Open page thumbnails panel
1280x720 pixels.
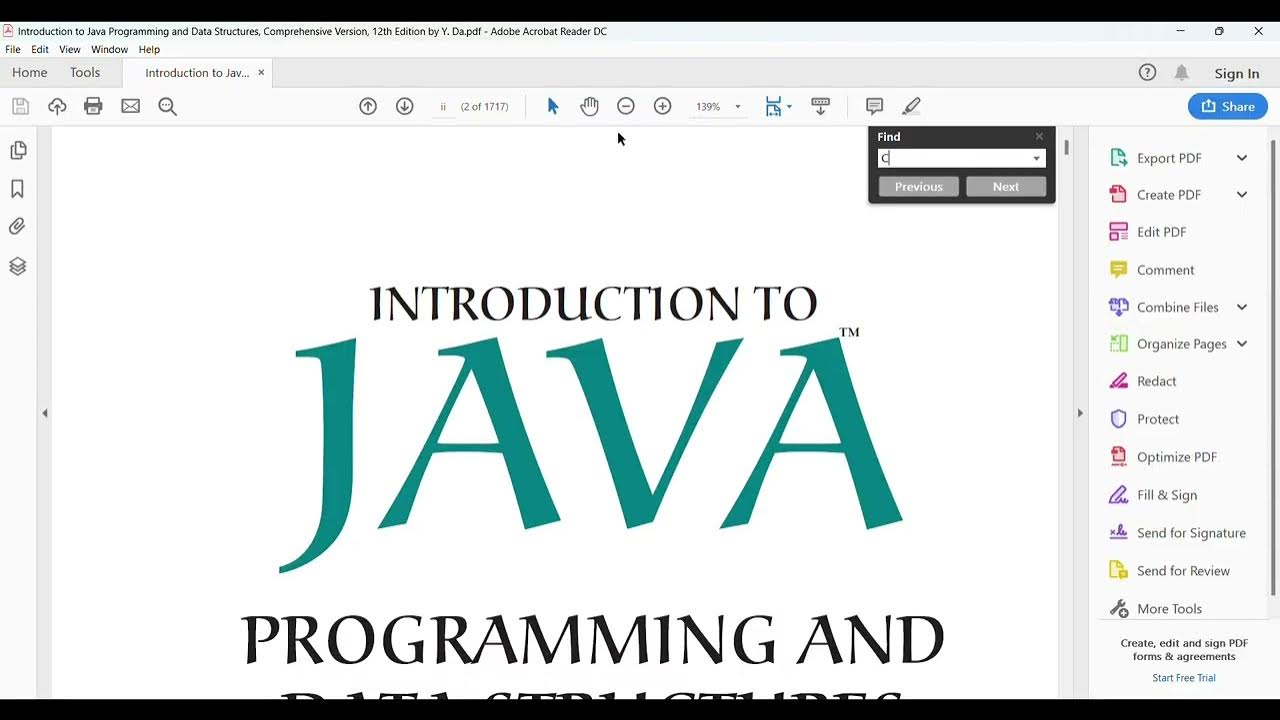click(17, 150)
